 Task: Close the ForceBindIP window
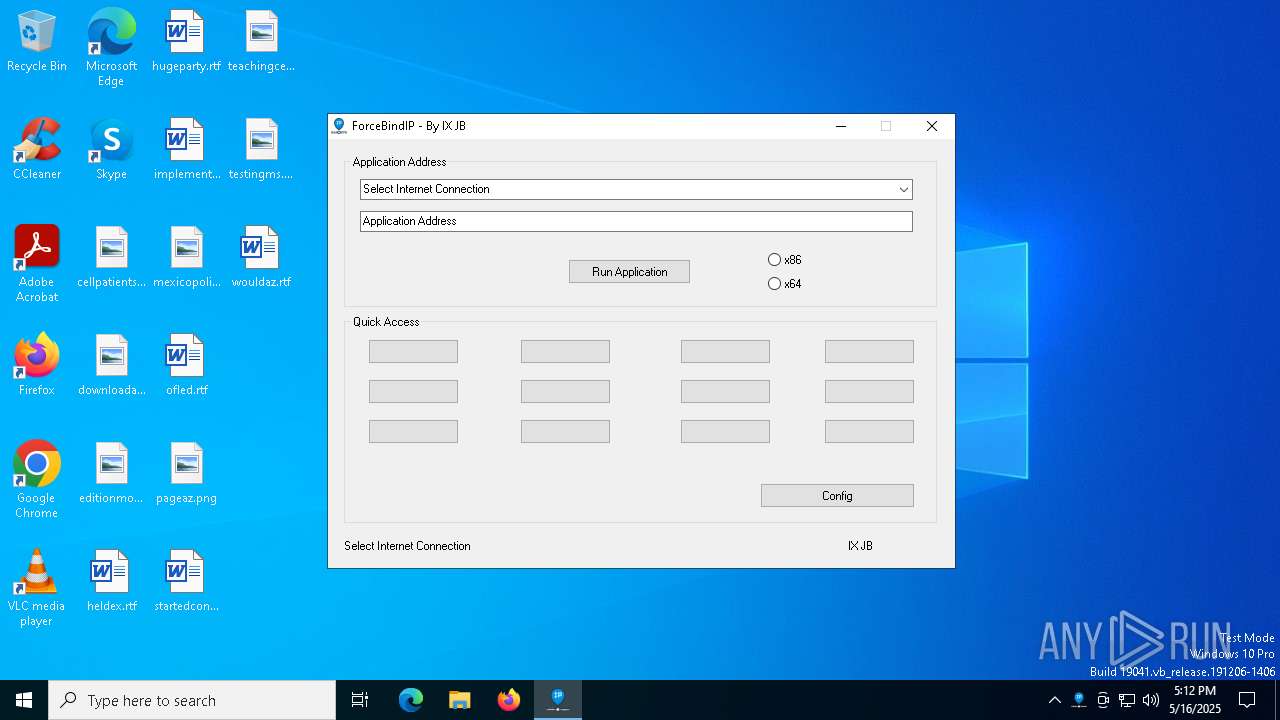[932, 126]
